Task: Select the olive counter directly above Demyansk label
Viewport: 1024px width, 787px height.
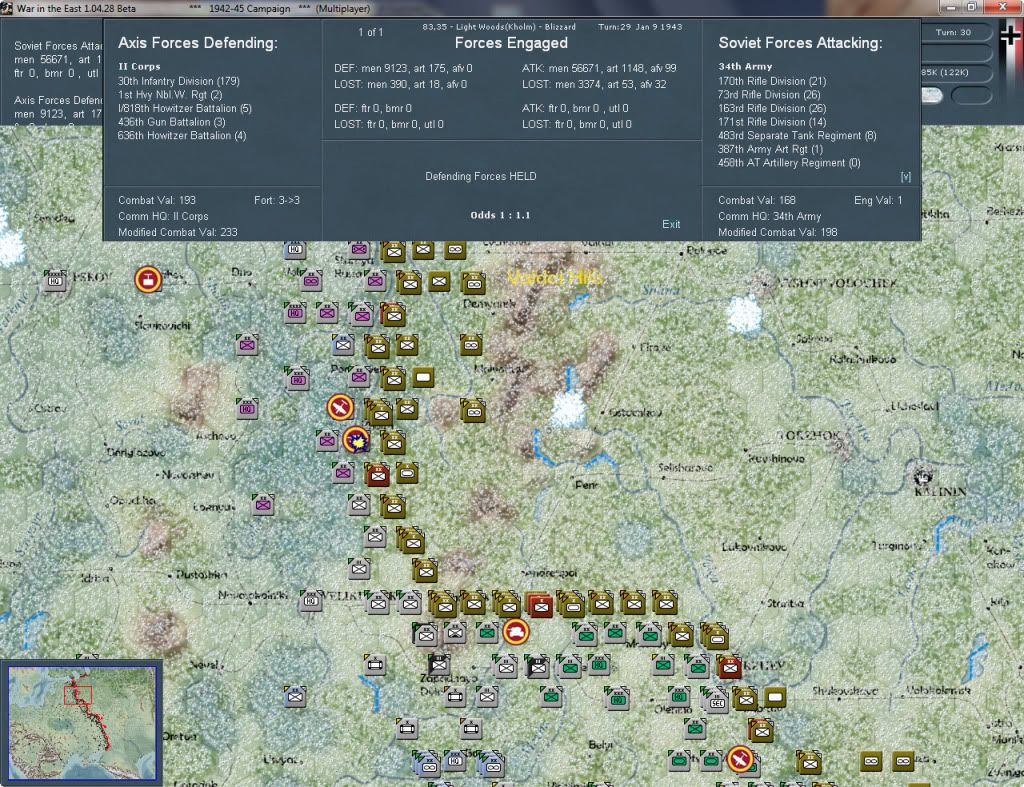Action: (x=473, y=283)
